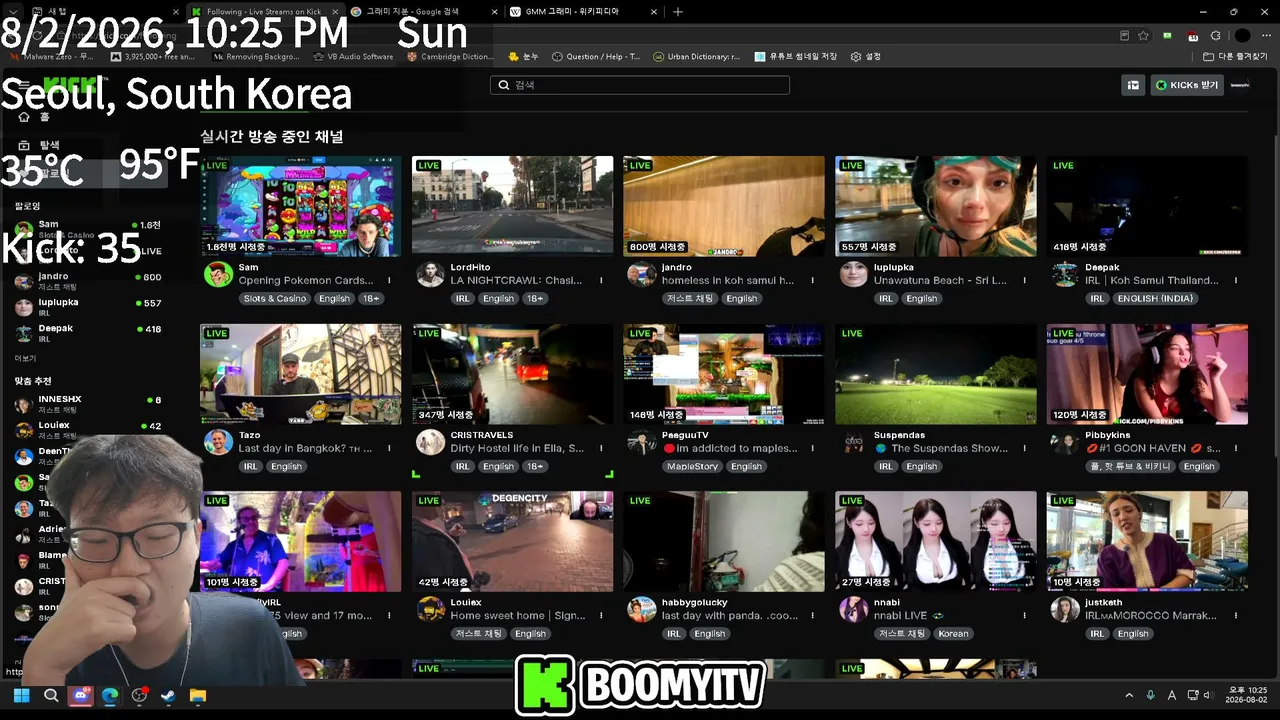This screenshot has width=1280, height=720.
Task: Open Sam's channel avatar on the stream card
Action: 218,274
